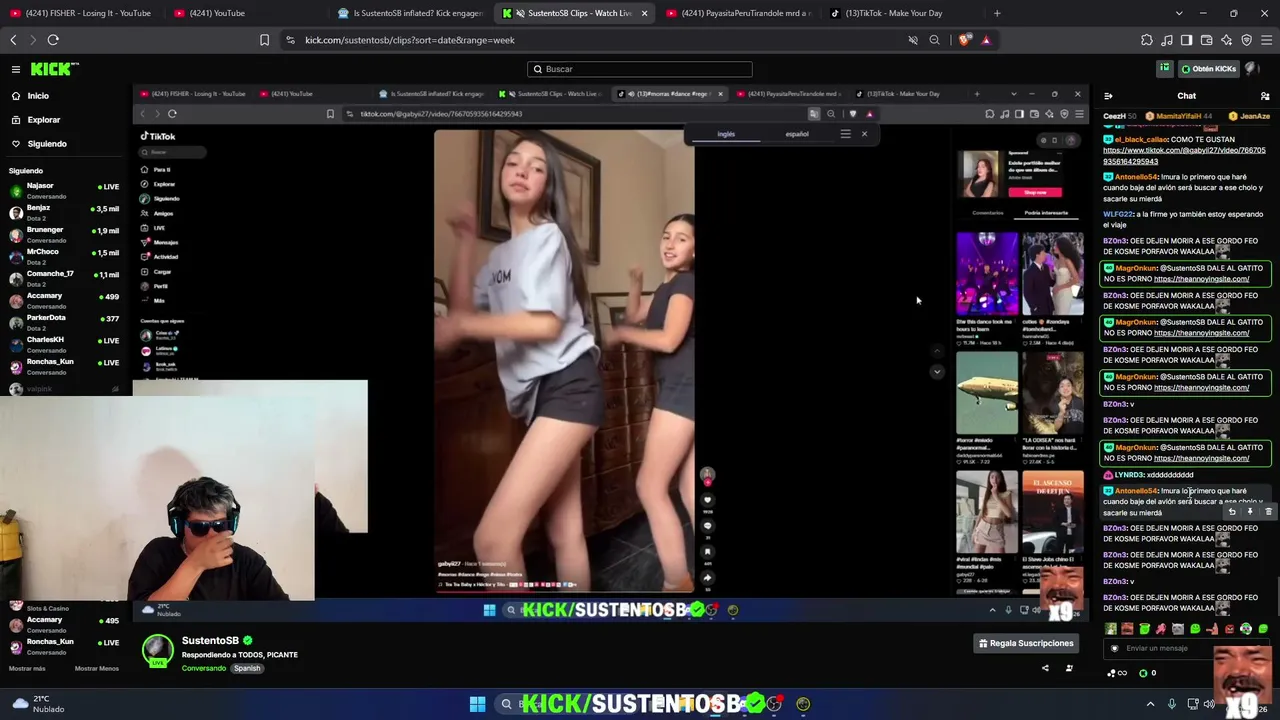Click Regala Suscripciones button
Viewport: 1280px width, 720px height.
1026,643
